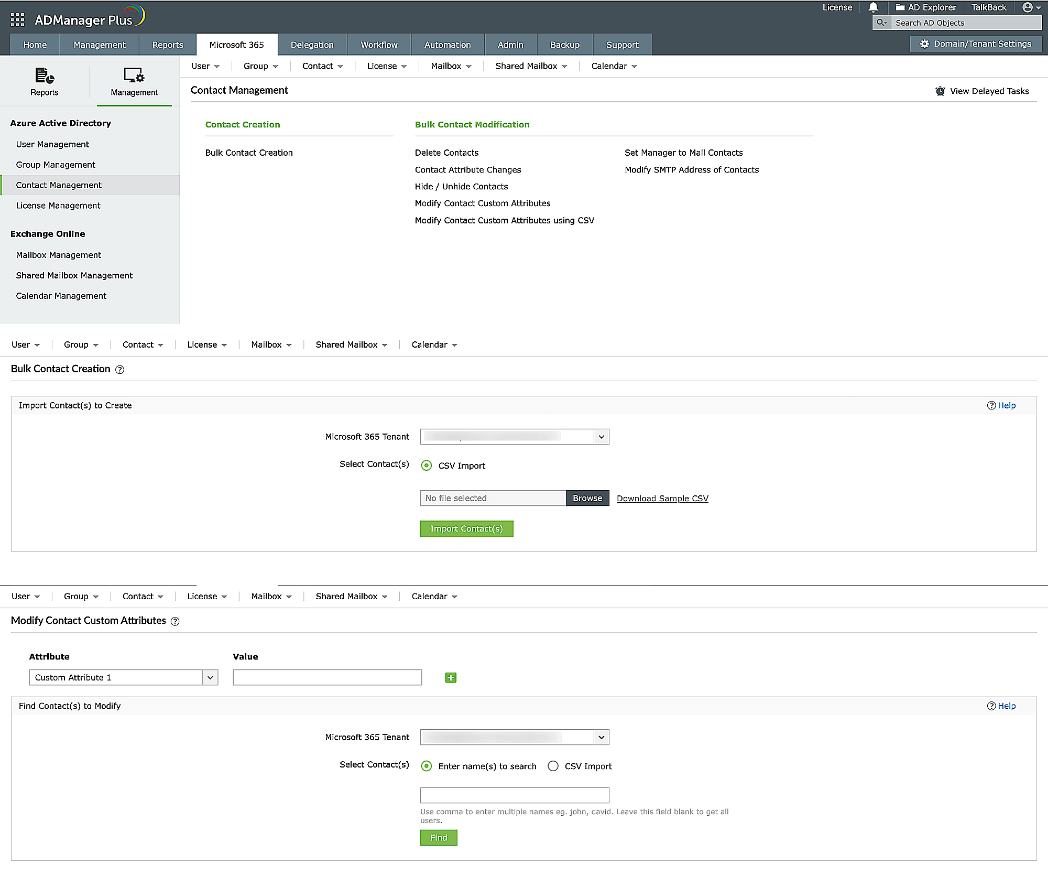Open Microsoft 365 Tenant dropdown in Find Contact(s) panel
The height and width of the screenshot is (877, 1048).
[515, 737]
